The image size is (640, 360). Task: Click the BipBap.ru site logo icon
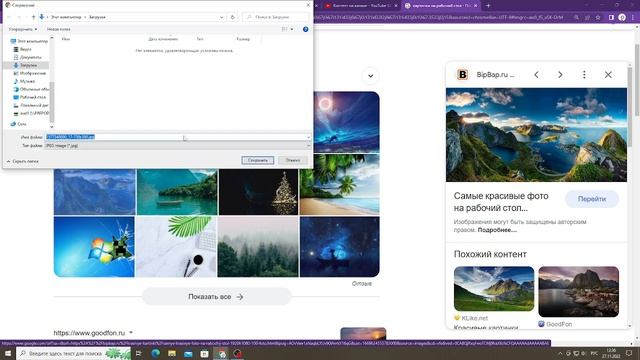(462, 75)
